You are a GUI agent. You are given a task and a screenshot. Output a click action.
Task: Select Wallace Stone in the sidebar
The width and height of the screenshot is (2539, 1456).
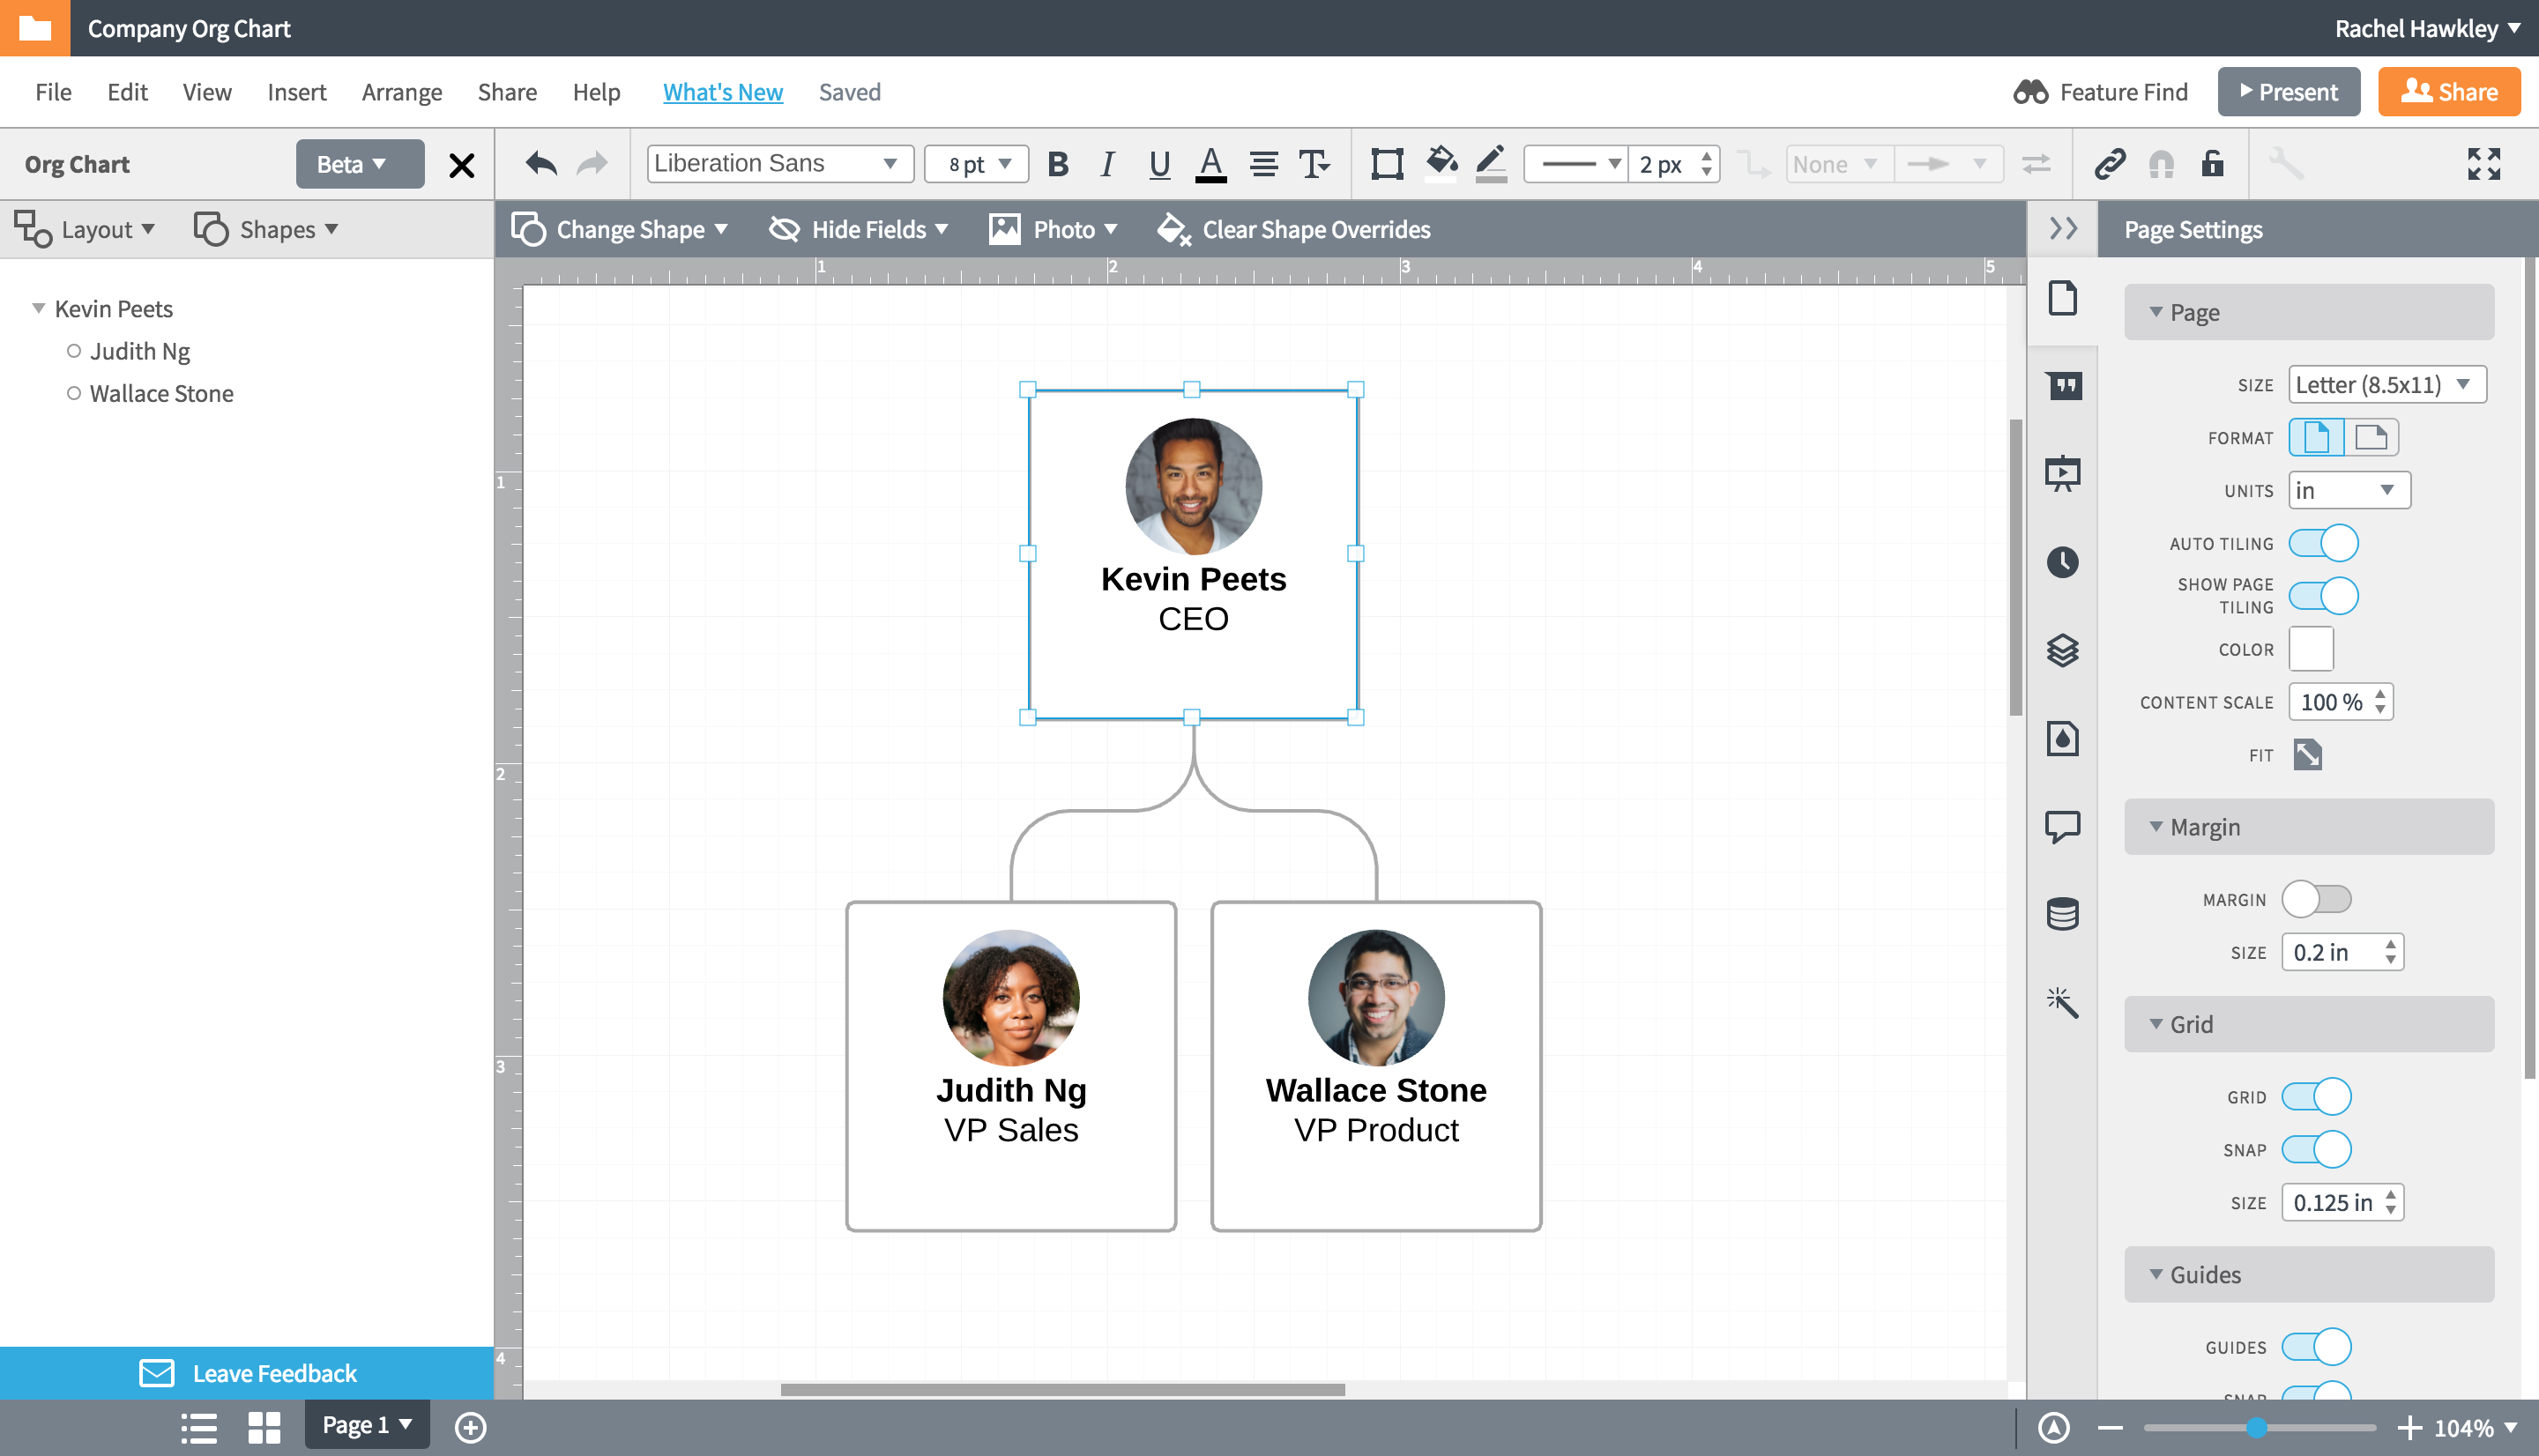[162, 392]
